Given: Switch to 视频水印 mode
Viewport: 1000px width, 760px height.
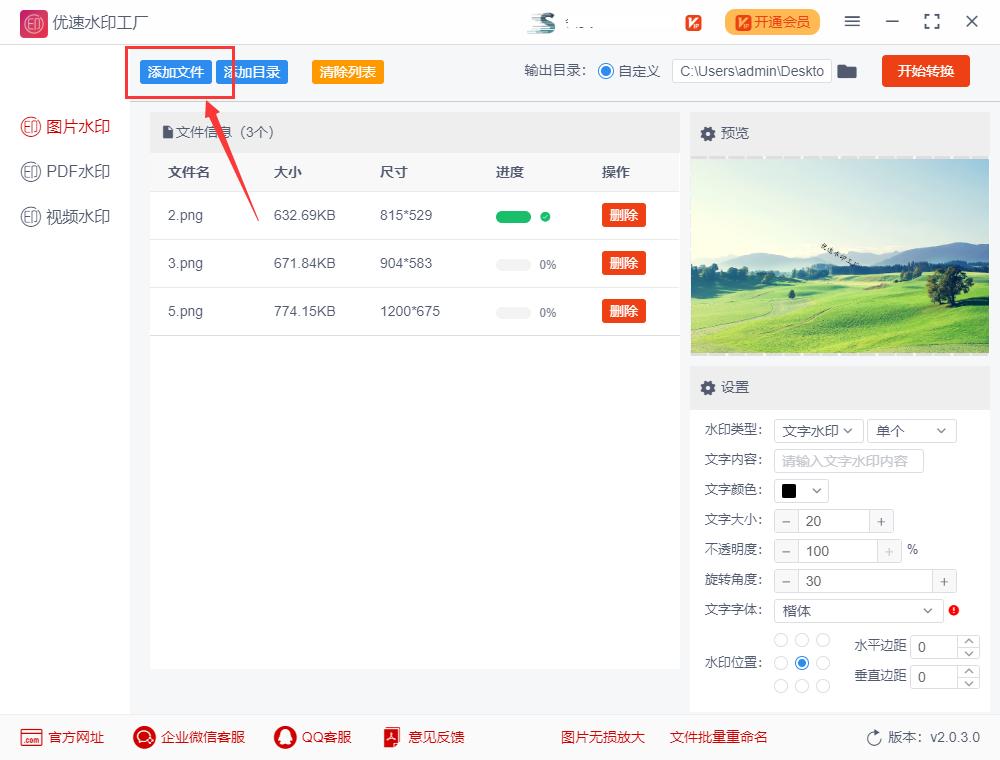Looking at the screenshot, I should point(64,216).
